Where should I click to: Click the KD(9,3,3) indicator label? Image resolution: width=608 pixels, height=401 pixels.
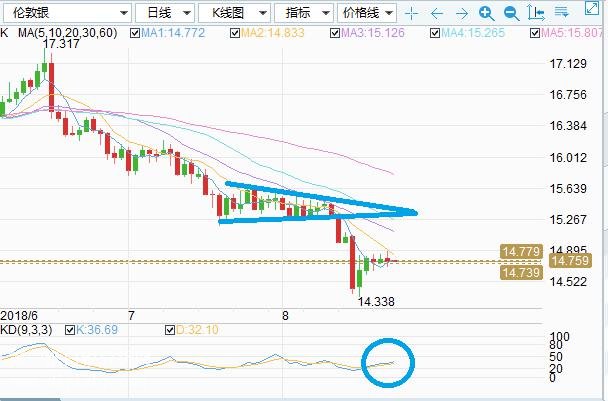coord(26,330)
